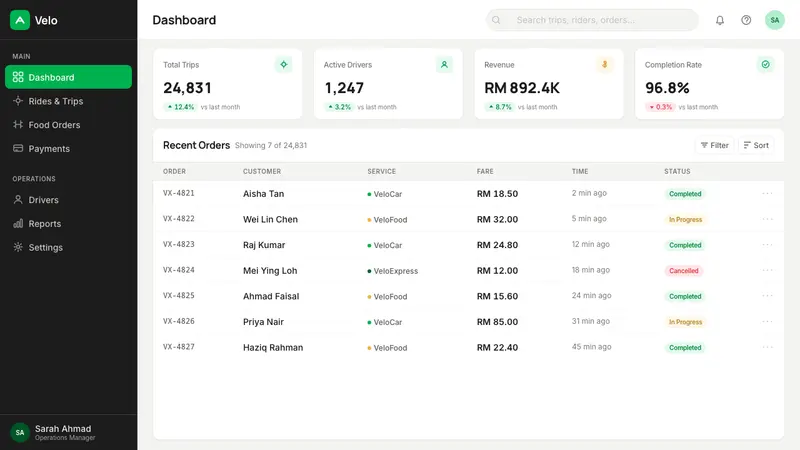Image resolution: width=800 pixels, height=450 pixels.
Task: Click order ID VX-4824
Action: [x=179, y=270]
